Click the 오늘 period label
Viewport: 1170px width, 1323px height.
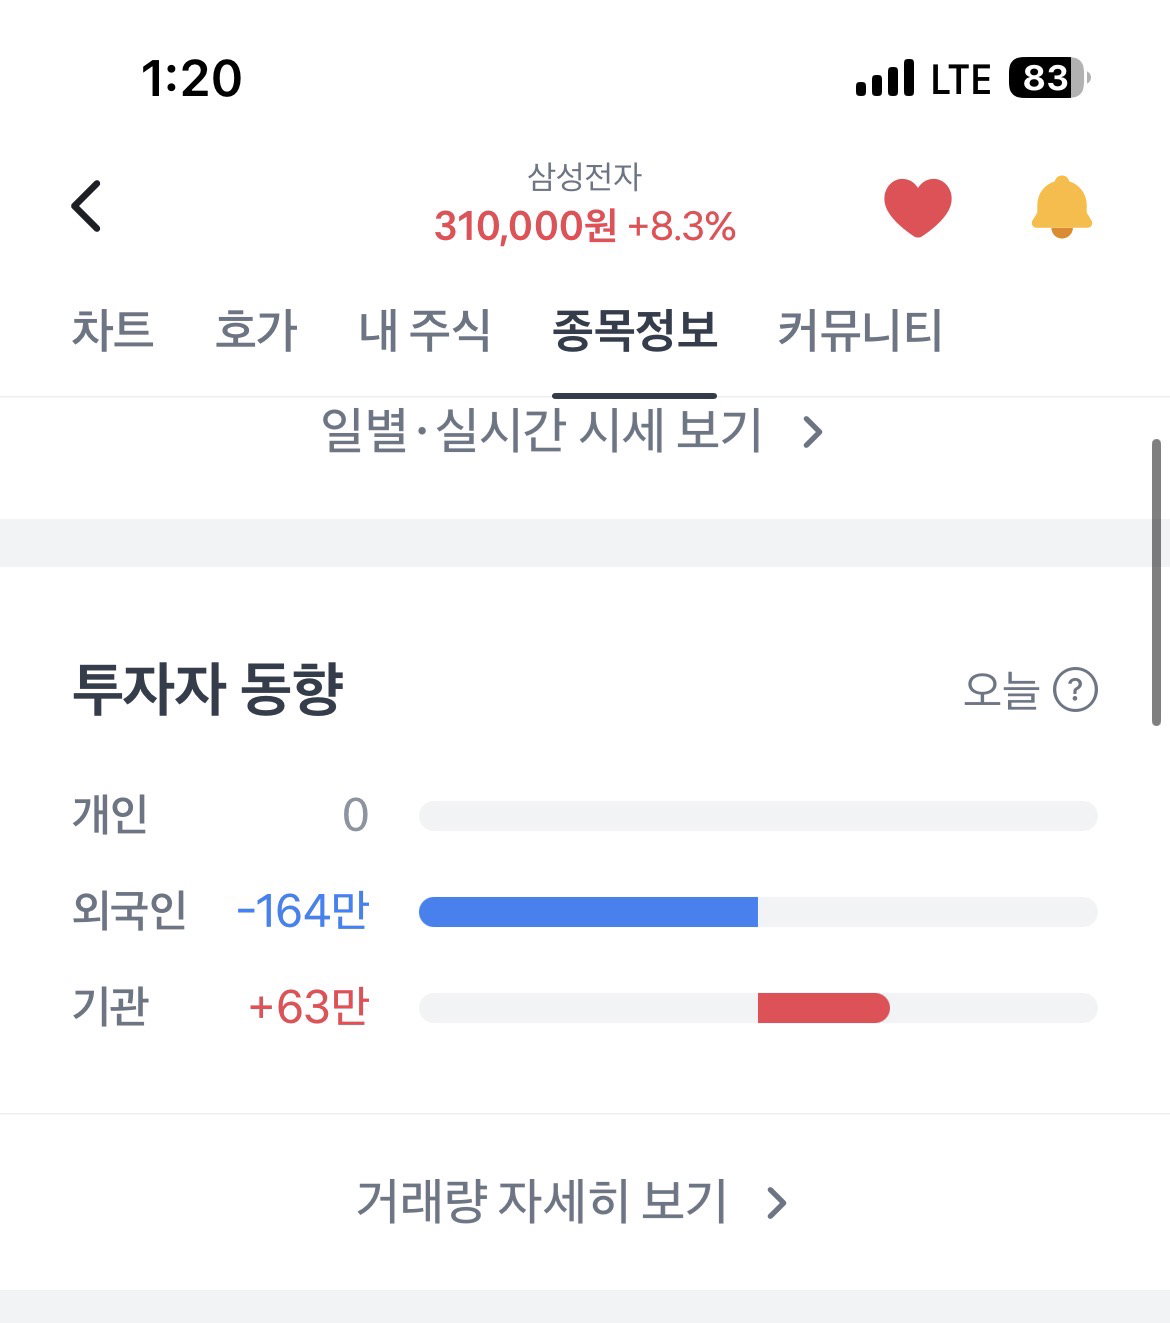point(1001,690)
